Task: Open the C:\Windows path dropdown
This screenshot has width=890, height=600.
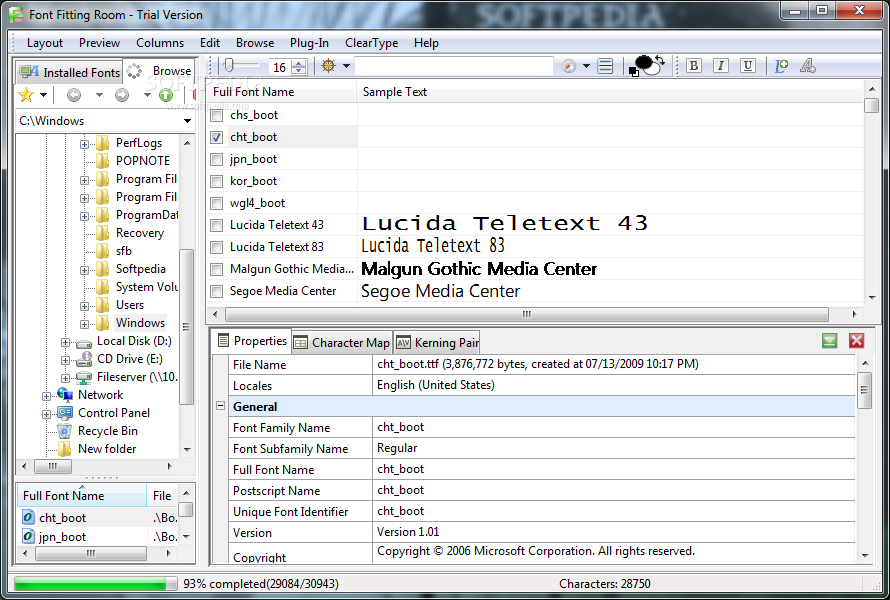Action: pos(187,121)
